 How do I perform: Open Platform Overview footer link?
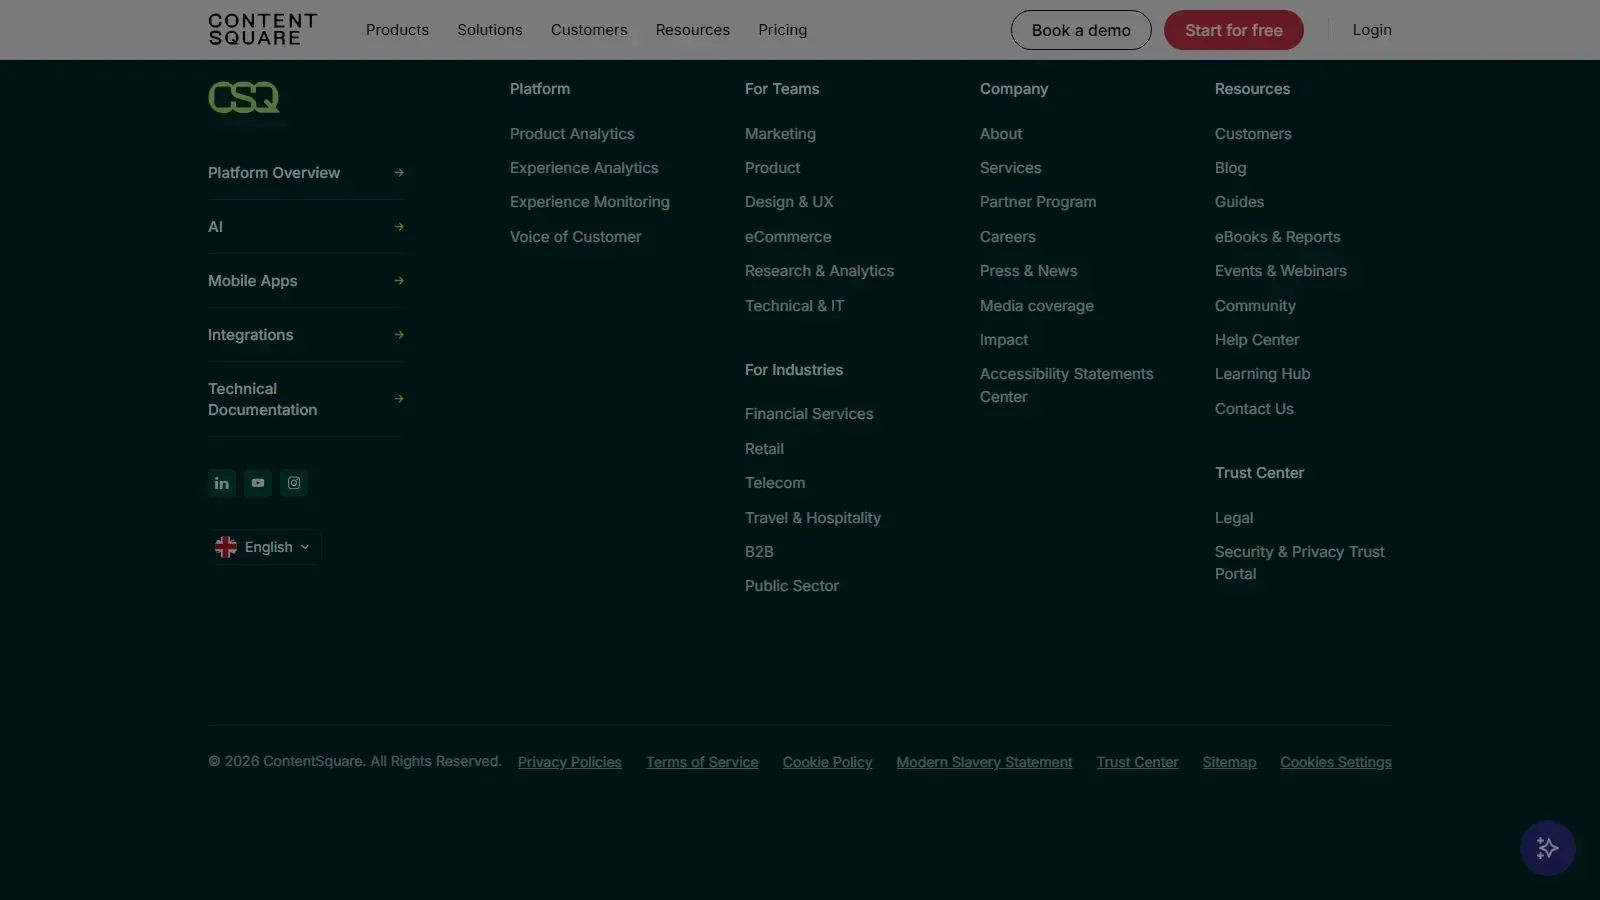click(x=274, y=173)
